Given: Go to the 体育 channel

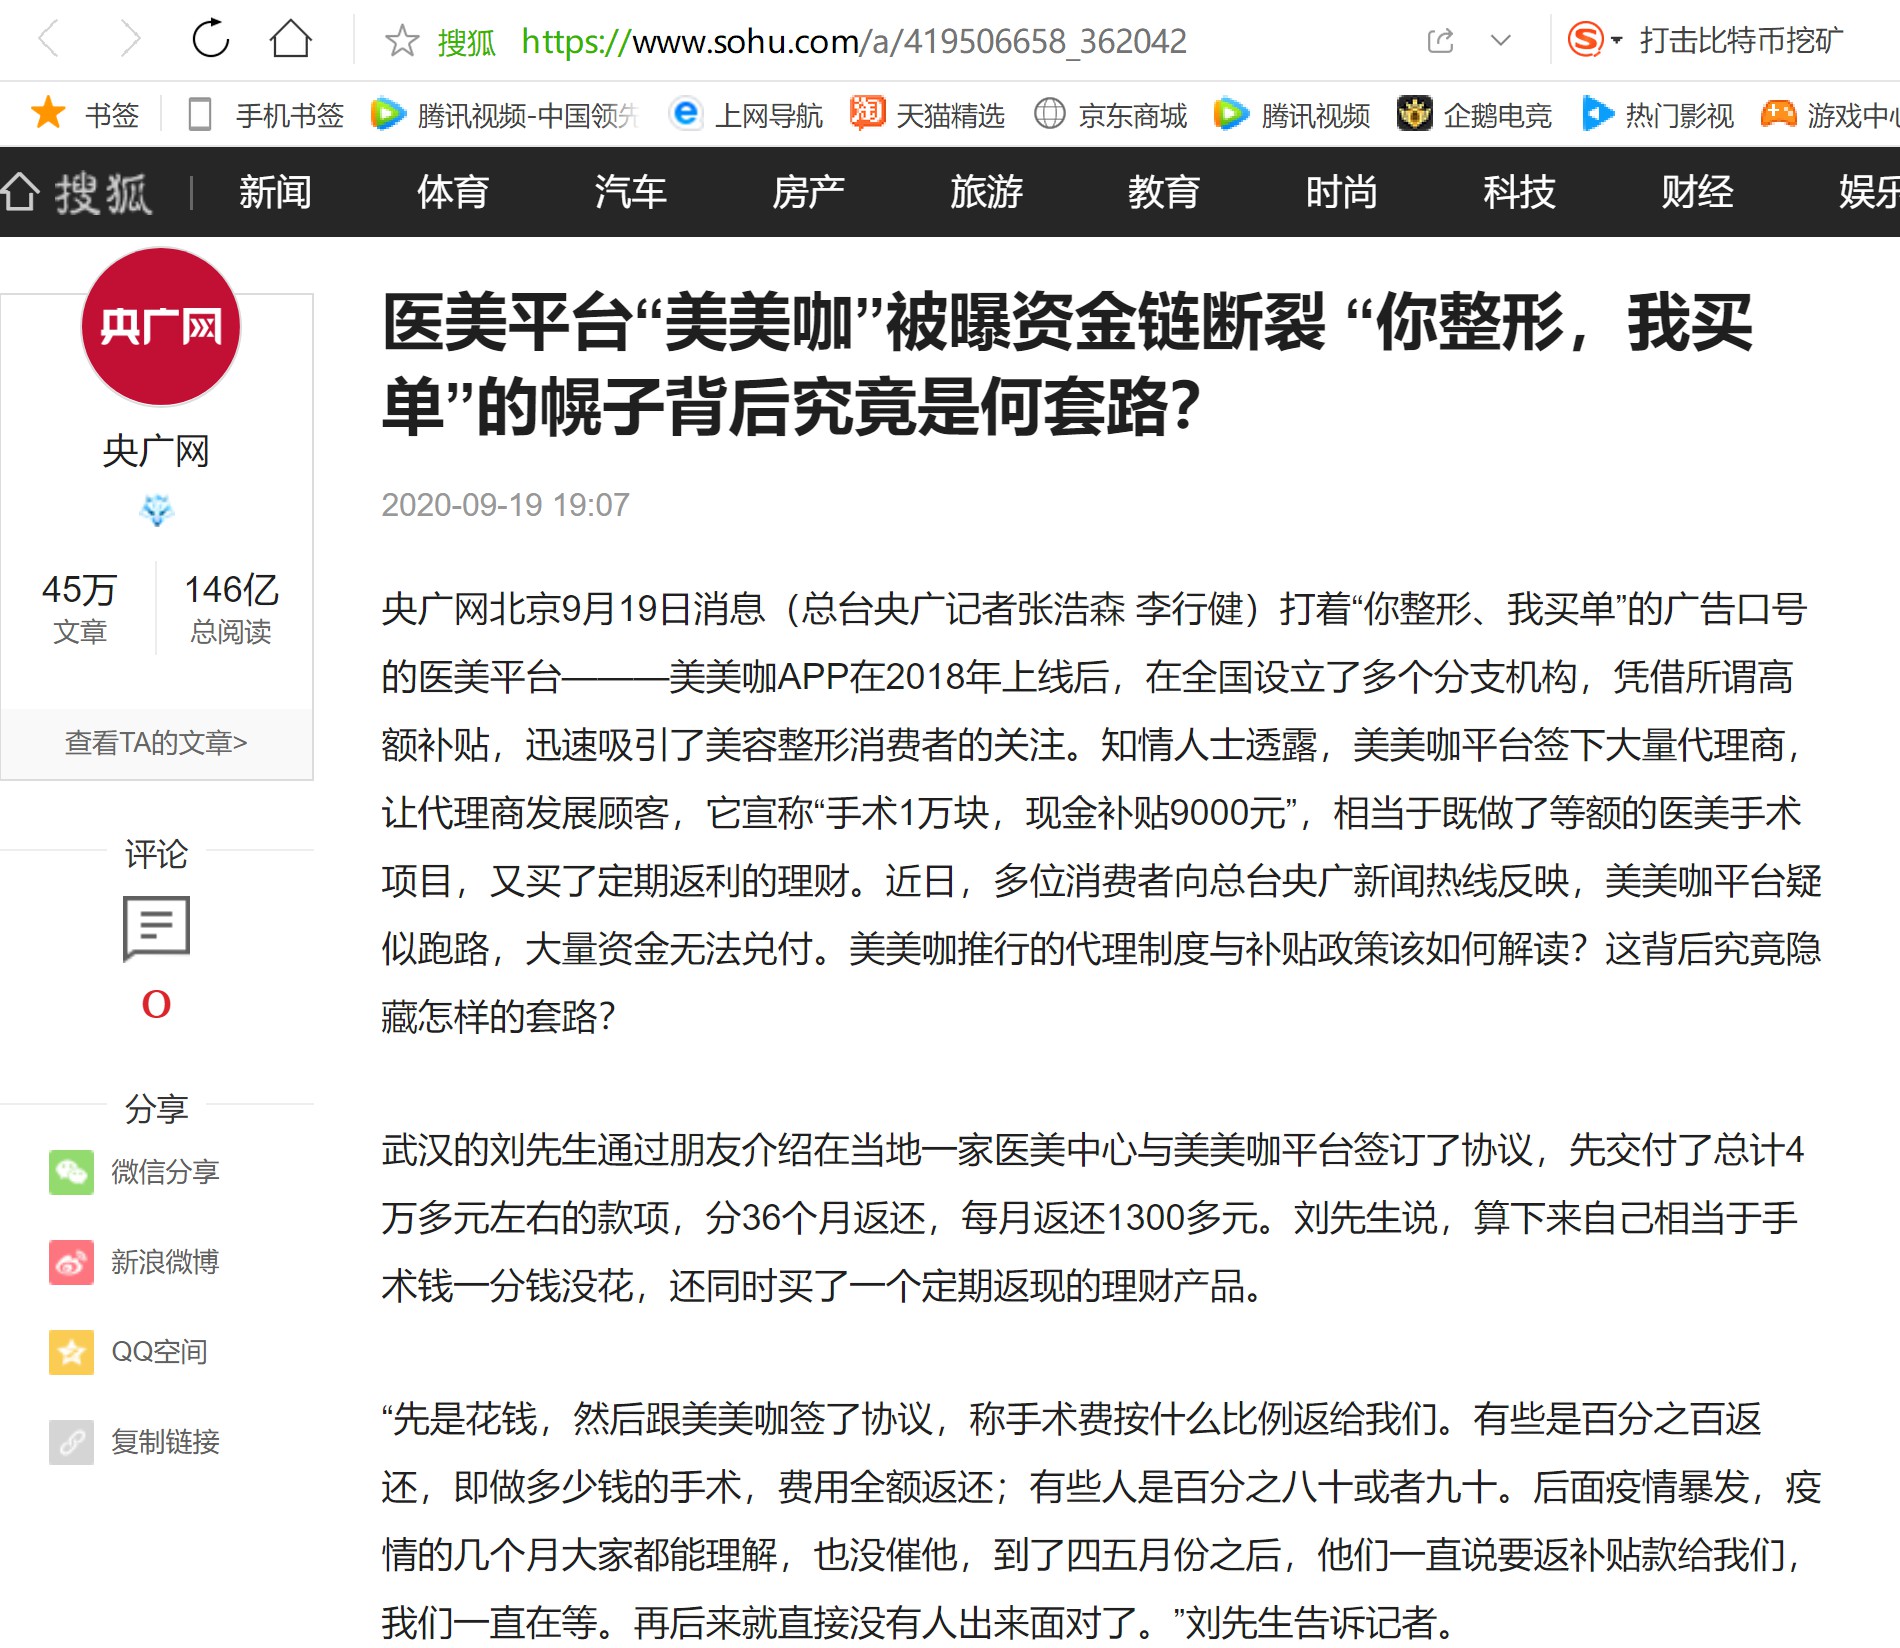Looking at the screenshot, I should point(453,192).
